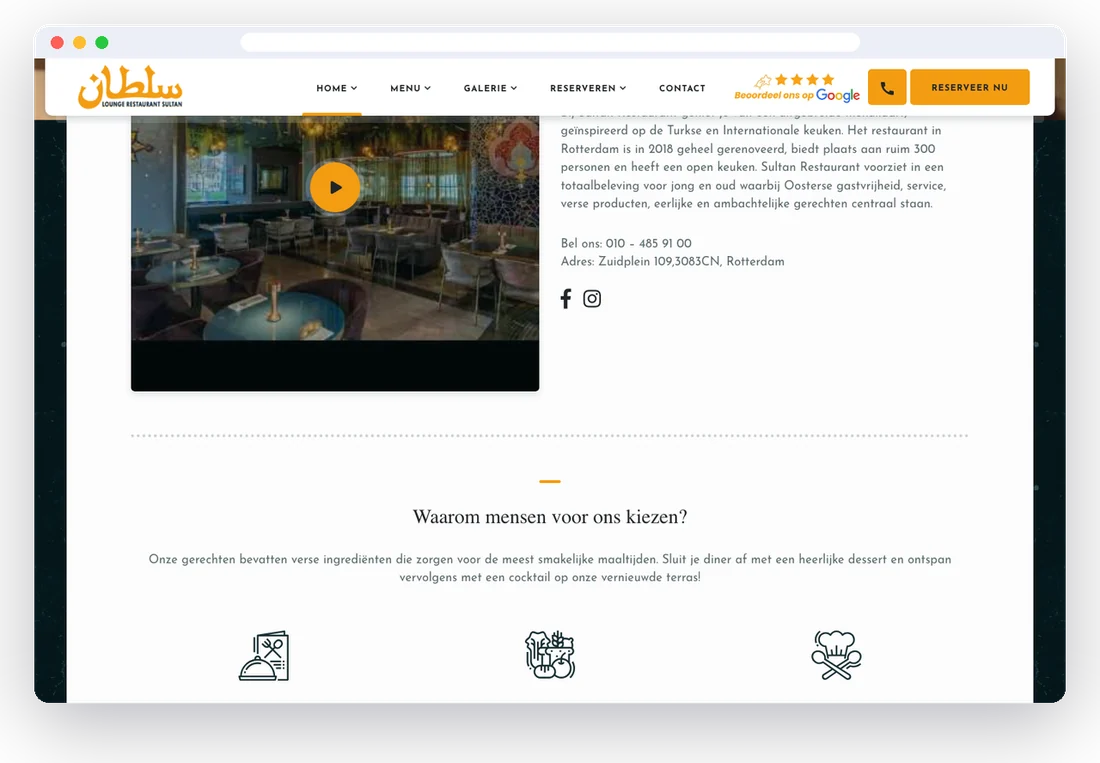Image resolution: width=1100 pixels, height=763 pixels.
Task: Click the green maximize window dot
Action: click(102, 43)
